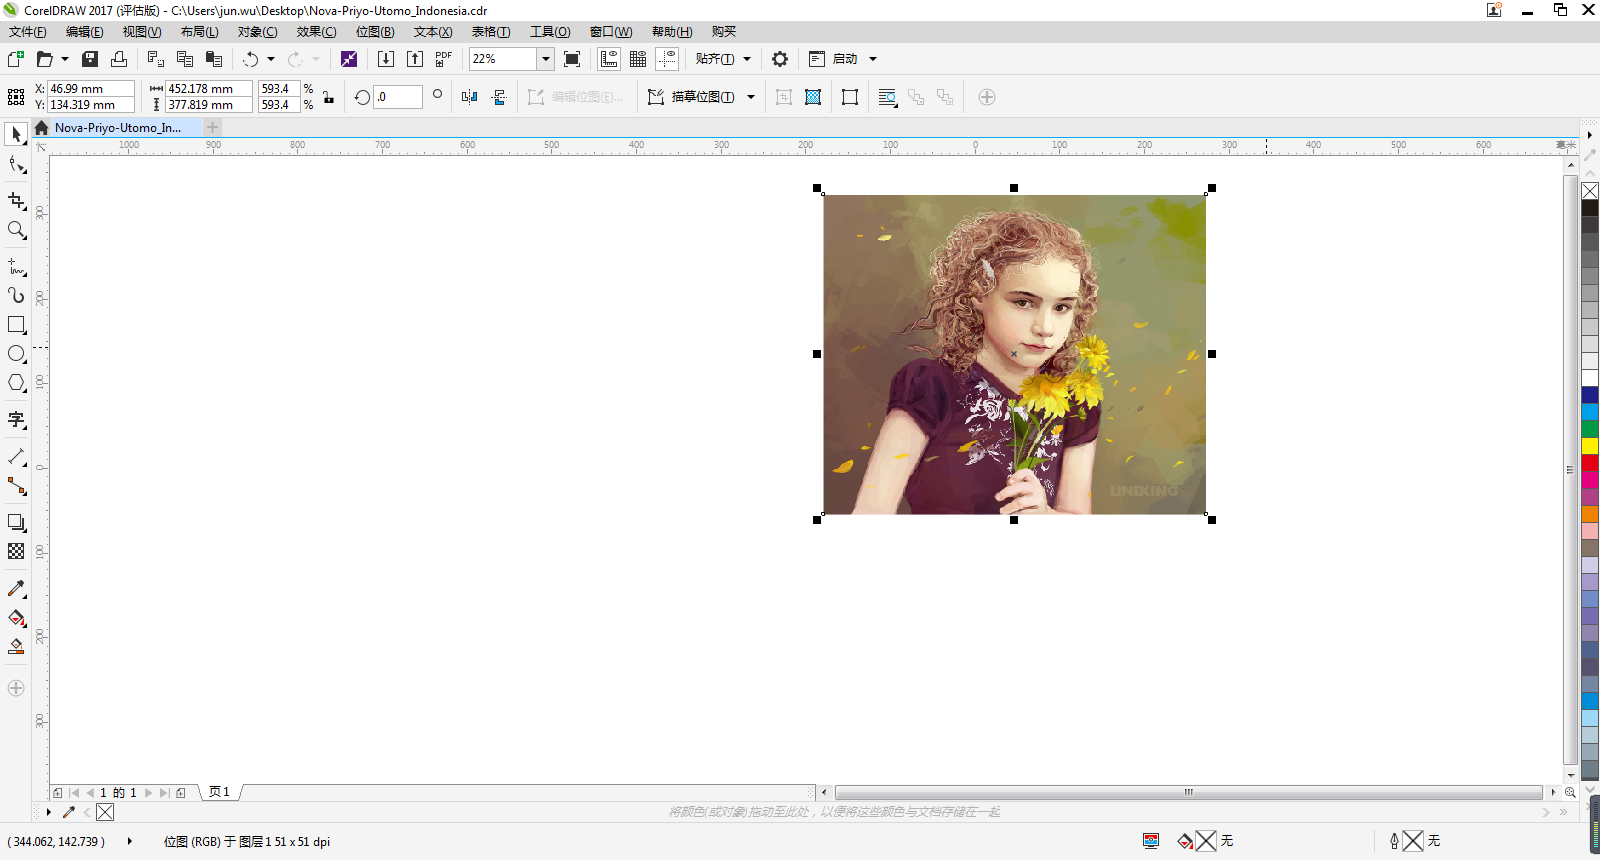Click the Copy icon in toolbar
The image size is (1600, 860).
coord(184,59)
